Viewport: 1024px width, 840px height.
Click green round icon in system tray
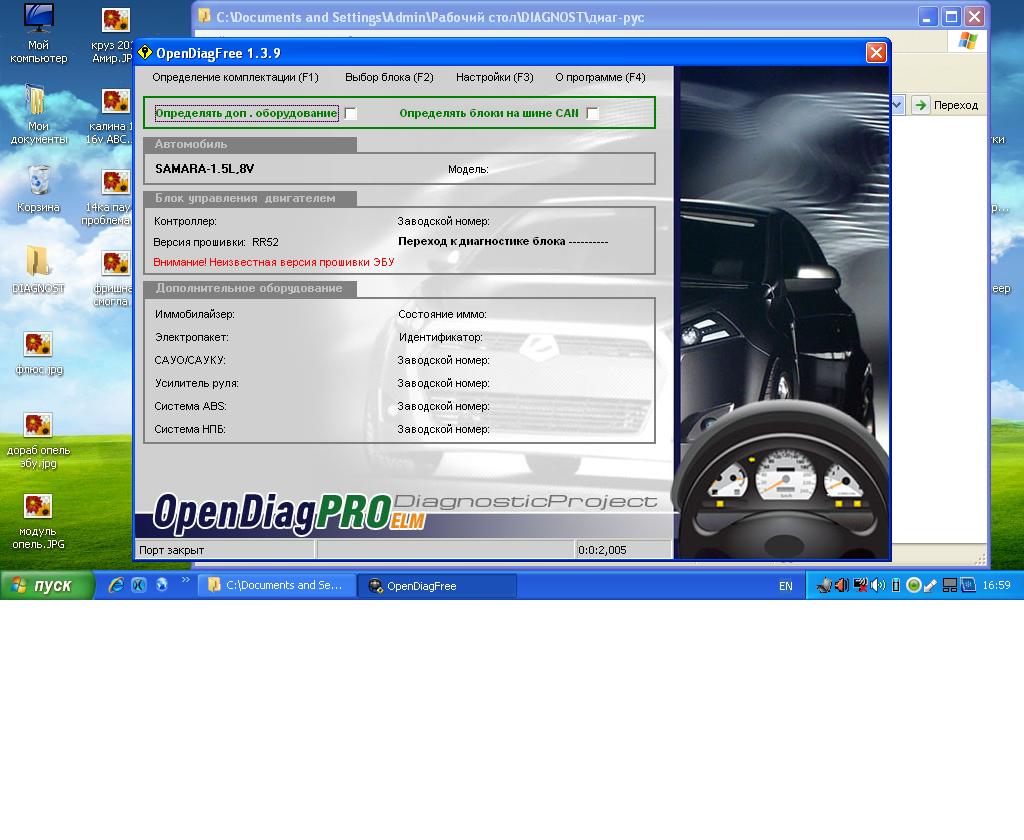(x=914, y=585)
